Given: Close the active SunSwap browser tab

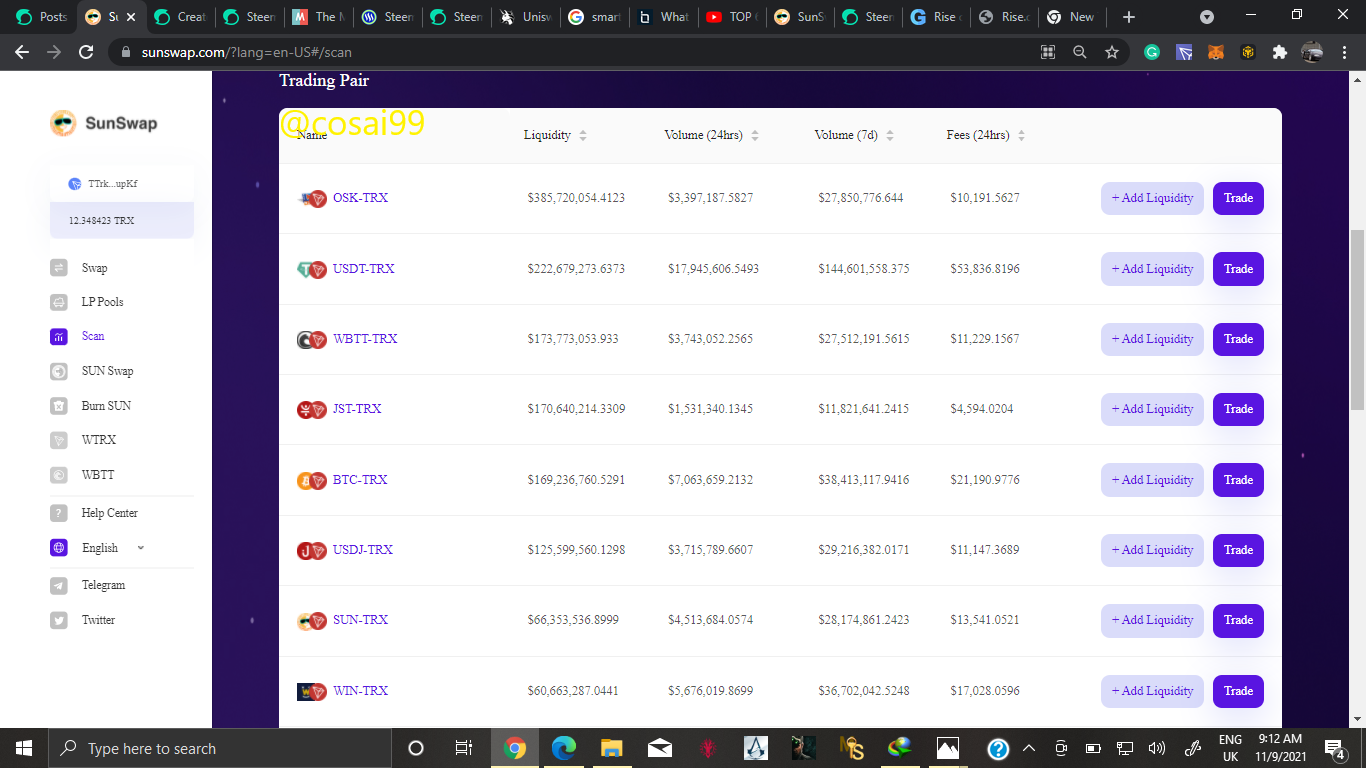Looking at the screenshot, I should point(130,17).
